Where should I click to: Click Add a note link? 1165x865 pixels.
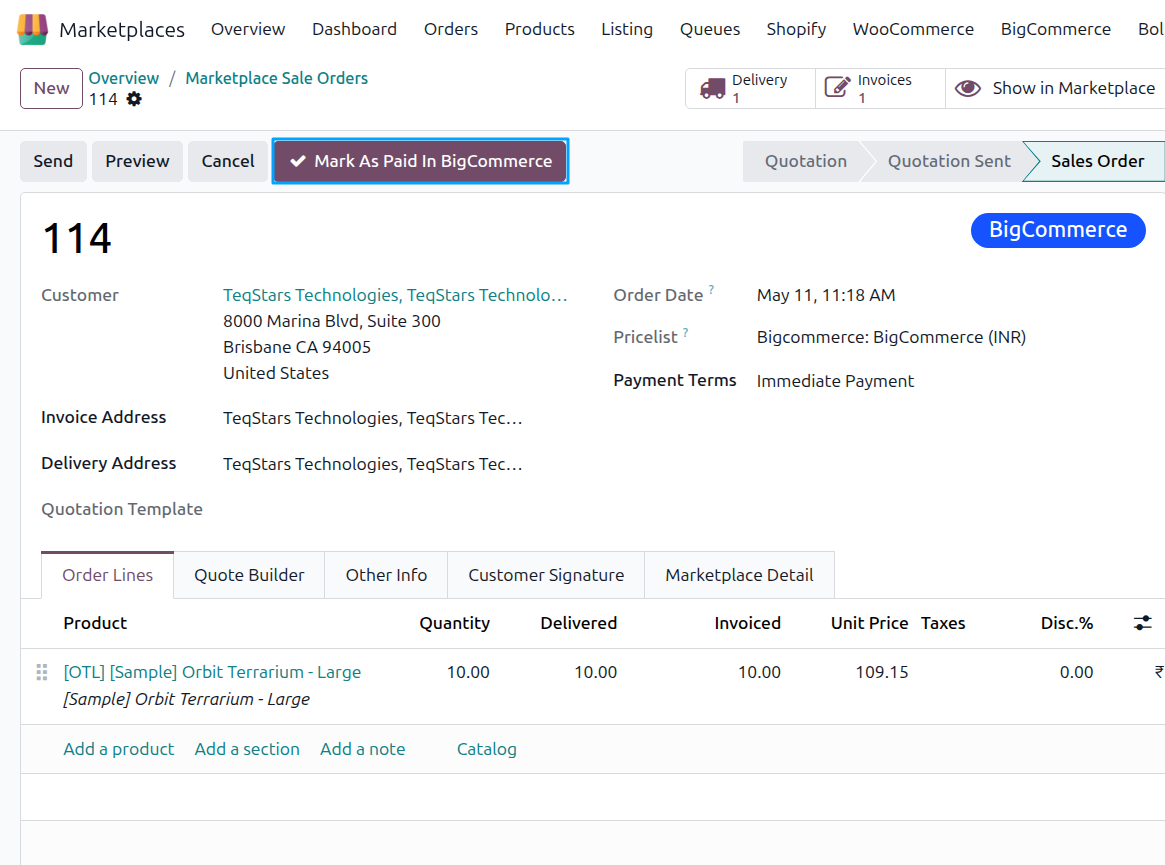[363, 749]
